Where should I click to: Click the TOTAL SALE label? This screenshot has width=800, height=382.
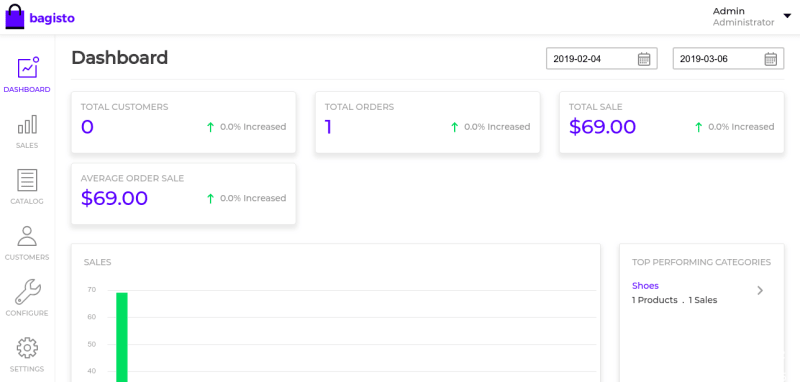tap(596, 107)
